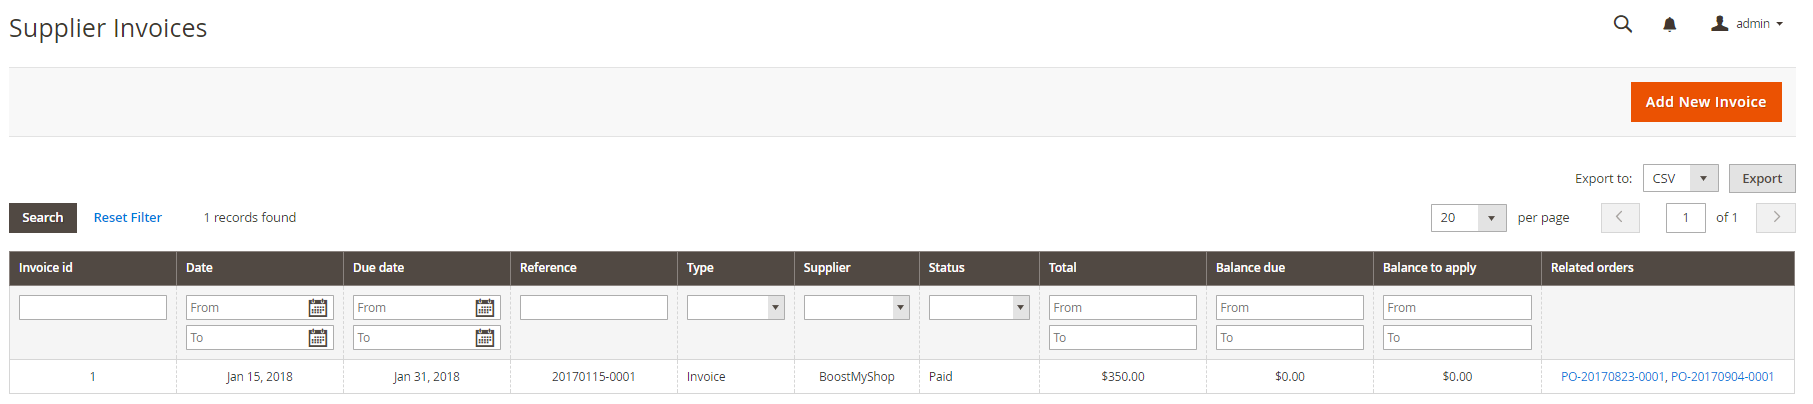1813x404 pixels.
Task: Click Add New Invoice button
Action: tap(1705, 102)
